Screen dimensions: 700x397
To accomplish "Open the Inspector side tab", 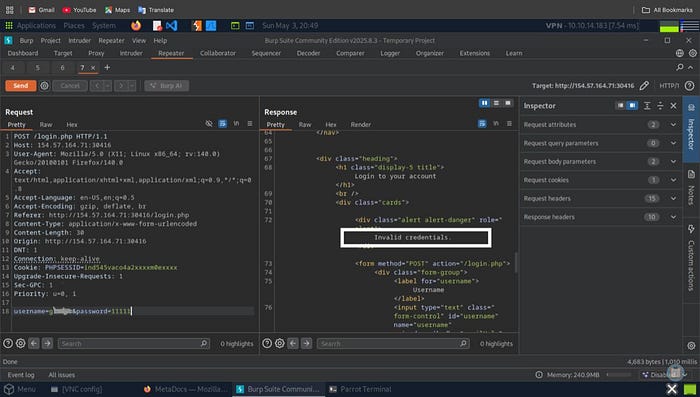I will click(691, 129).
